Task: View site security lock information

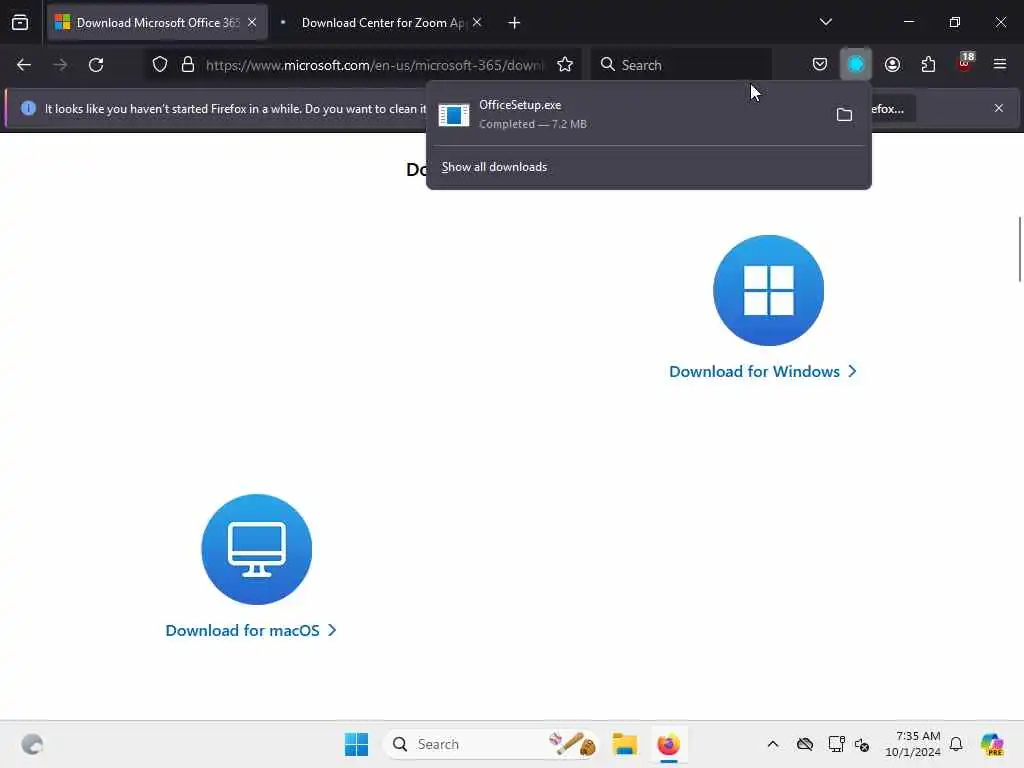Action: click(x=188, y=65)
